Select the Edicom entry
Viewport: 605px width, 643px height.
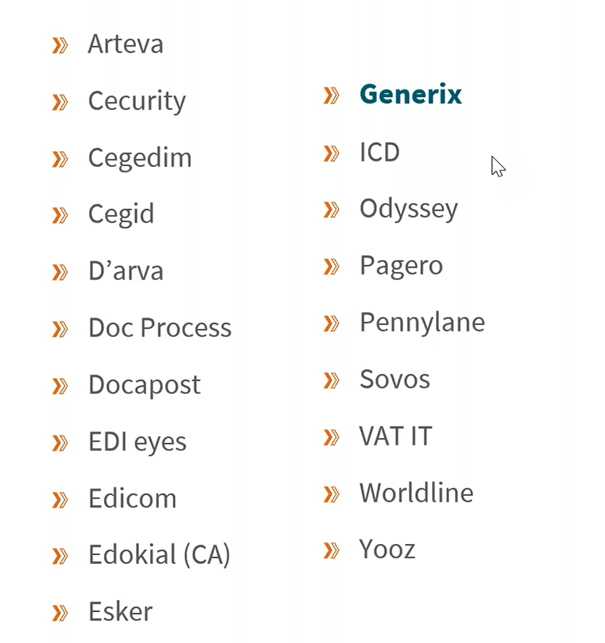coord(132,498)
